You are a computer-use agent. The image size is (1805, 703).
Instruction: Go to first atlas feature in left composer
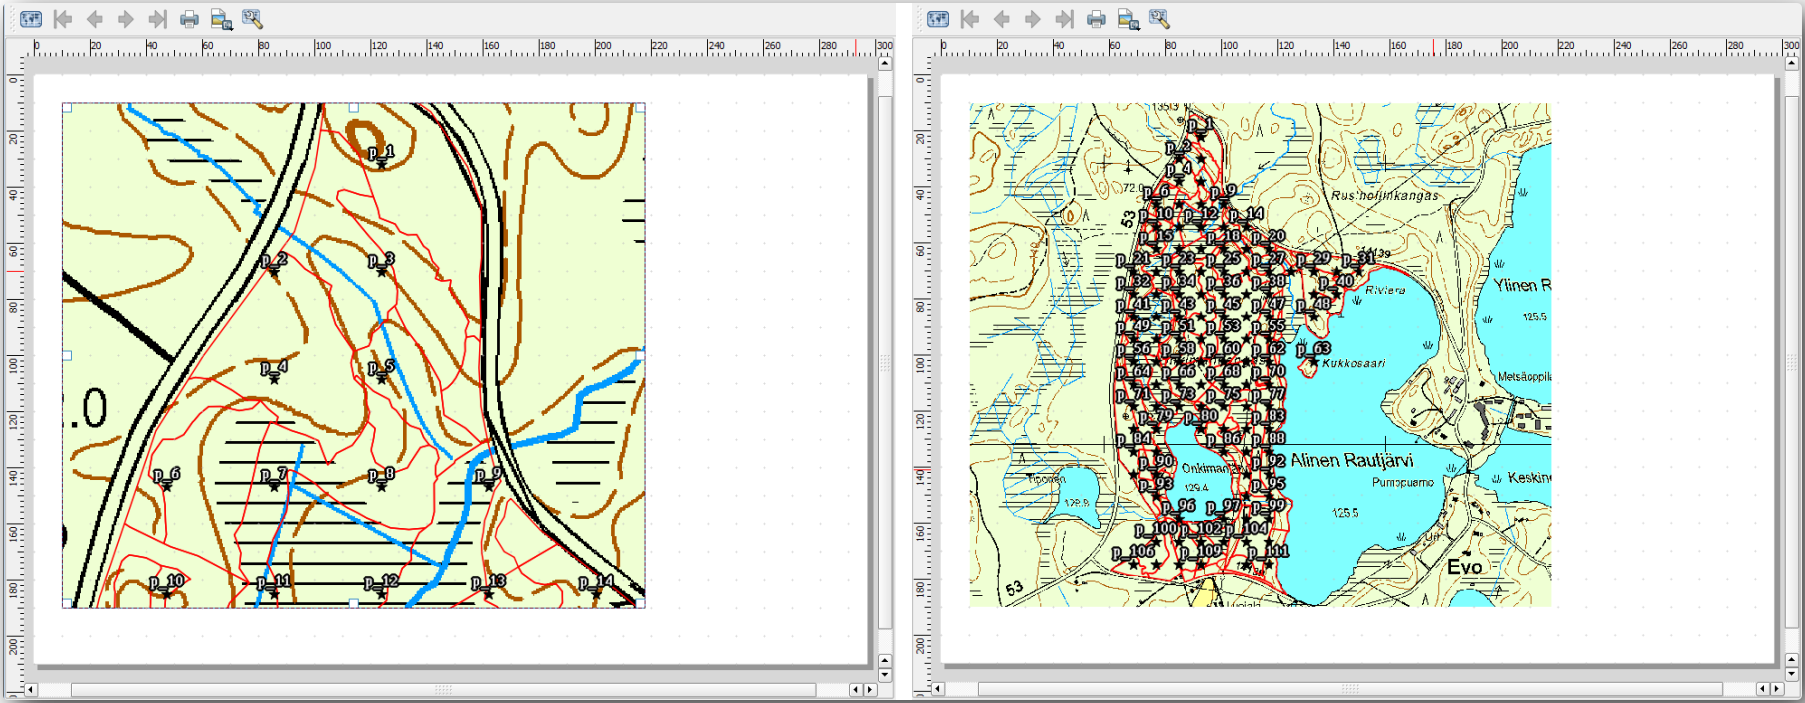tap(63, 19)
